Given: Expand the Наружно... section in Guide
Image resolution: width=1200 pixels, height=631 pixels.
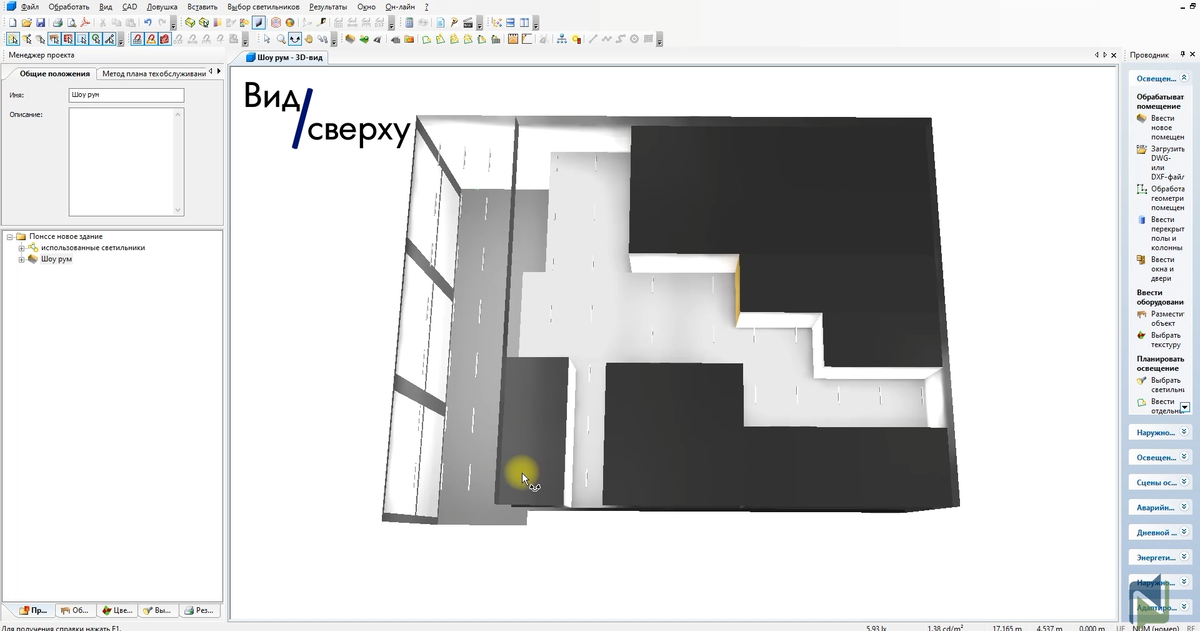Looking at the screenshot, I should [x=1184, y=432].
